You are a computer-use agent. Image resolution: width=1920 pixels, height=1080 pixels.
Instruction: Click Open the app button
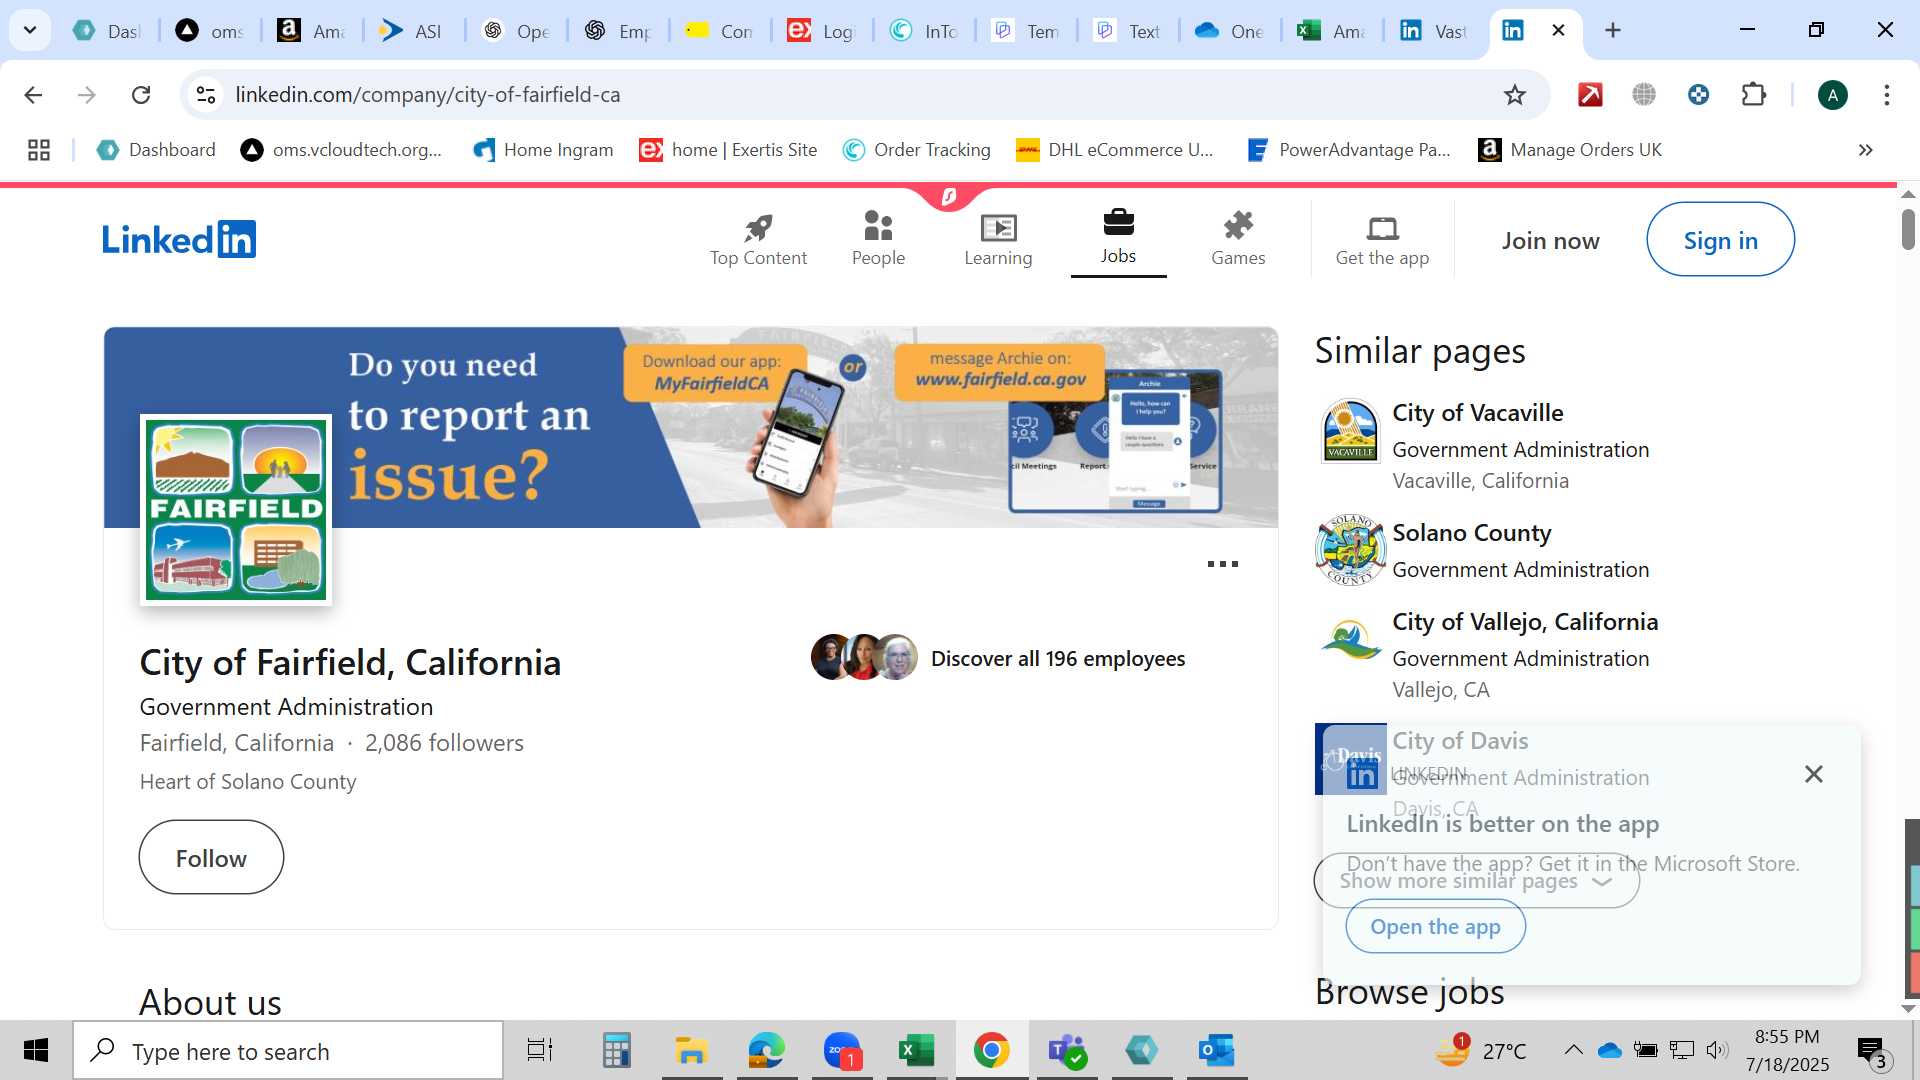(x=1435, y=927)
